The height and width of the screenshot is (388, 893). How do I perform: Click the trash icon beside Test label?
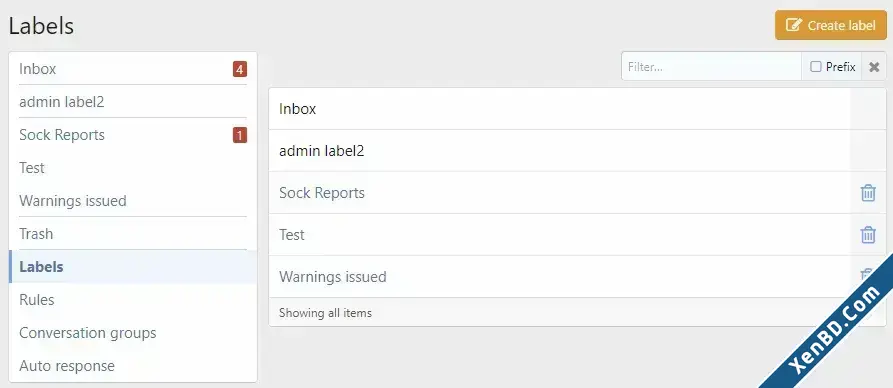(x=868, y=235)
